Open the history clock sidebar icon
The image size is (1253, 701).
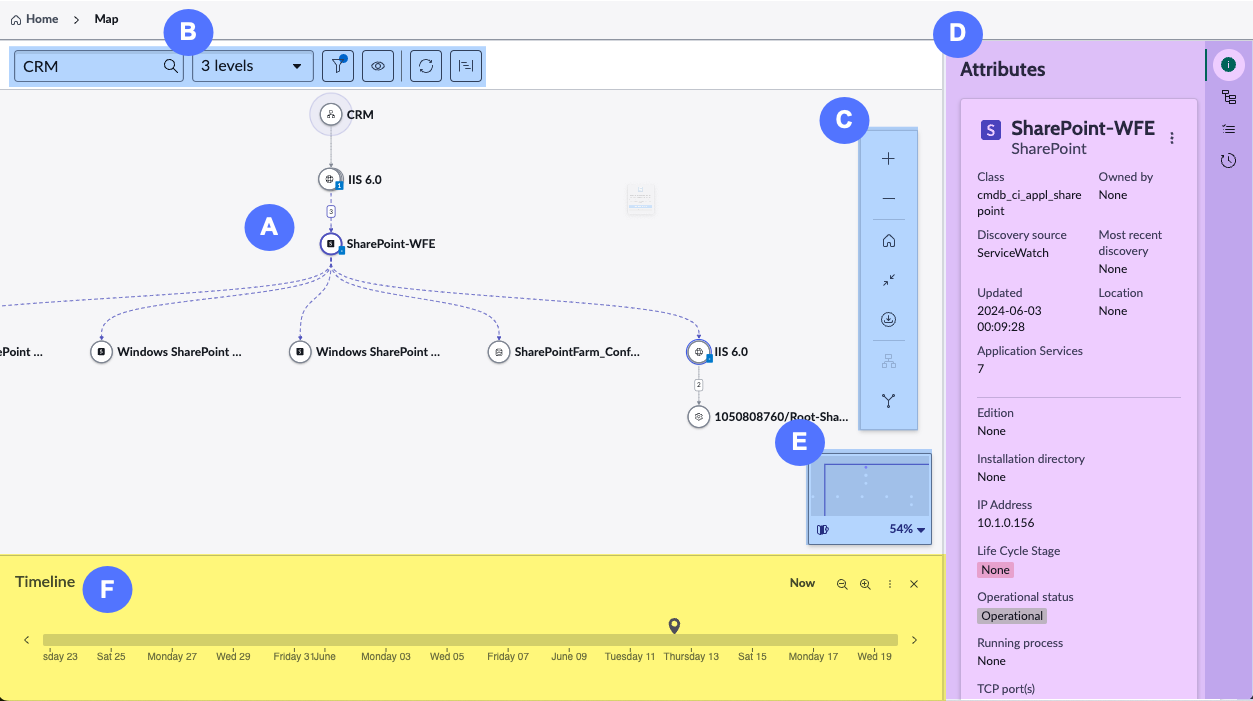(x=1229, y=160)
